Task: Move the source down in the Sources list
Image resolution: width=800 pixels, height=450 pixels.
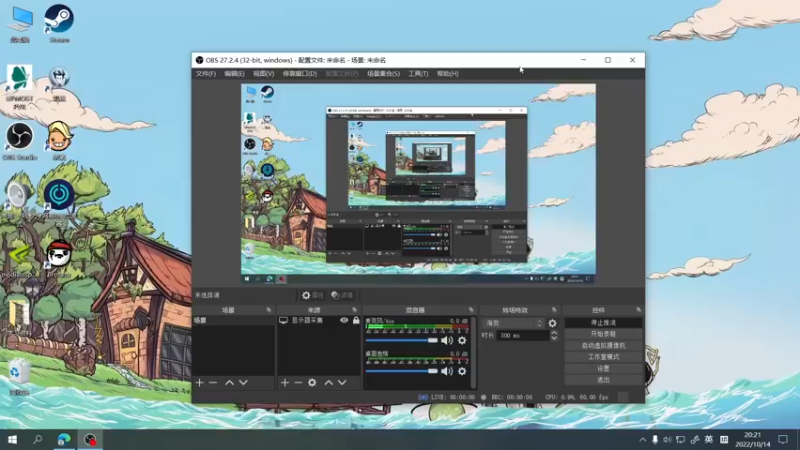Action: point(342,383)
